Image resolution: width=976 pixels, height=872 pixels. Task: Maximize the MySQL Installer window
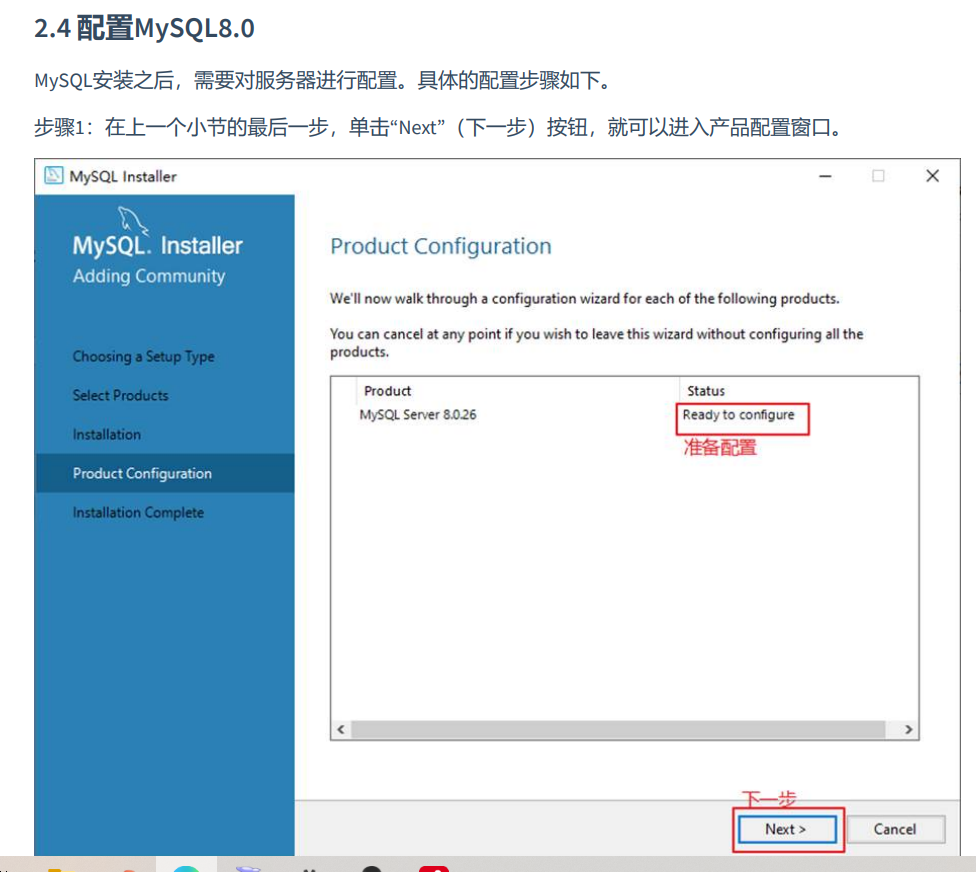coord(878,176)
